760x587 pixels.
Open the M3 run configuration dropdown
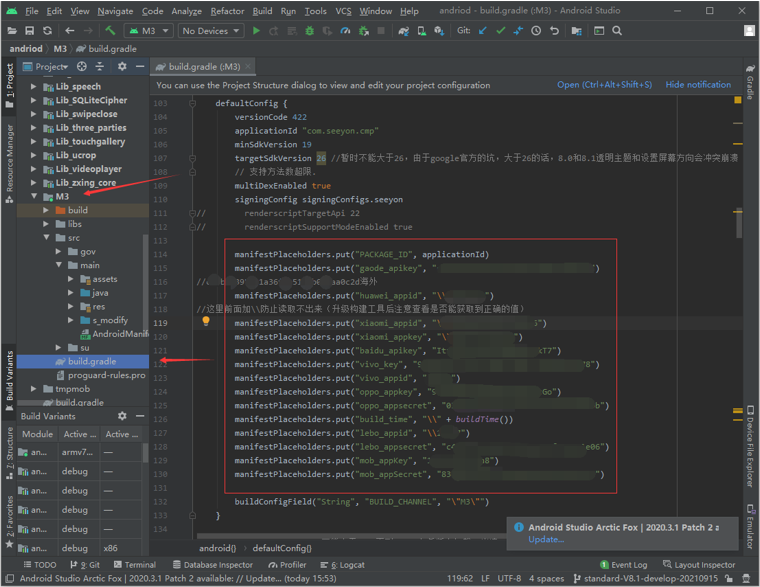click(x=150, y=31)
